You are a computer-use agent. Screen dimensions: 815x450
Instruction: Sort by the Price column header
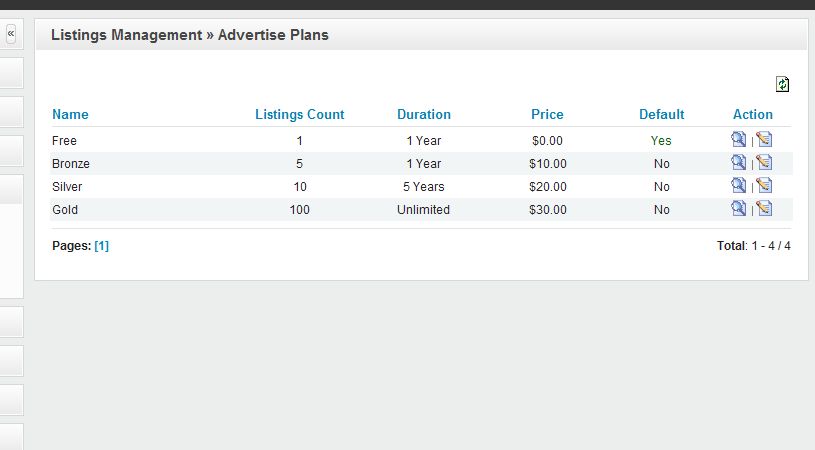coord(547,115)
